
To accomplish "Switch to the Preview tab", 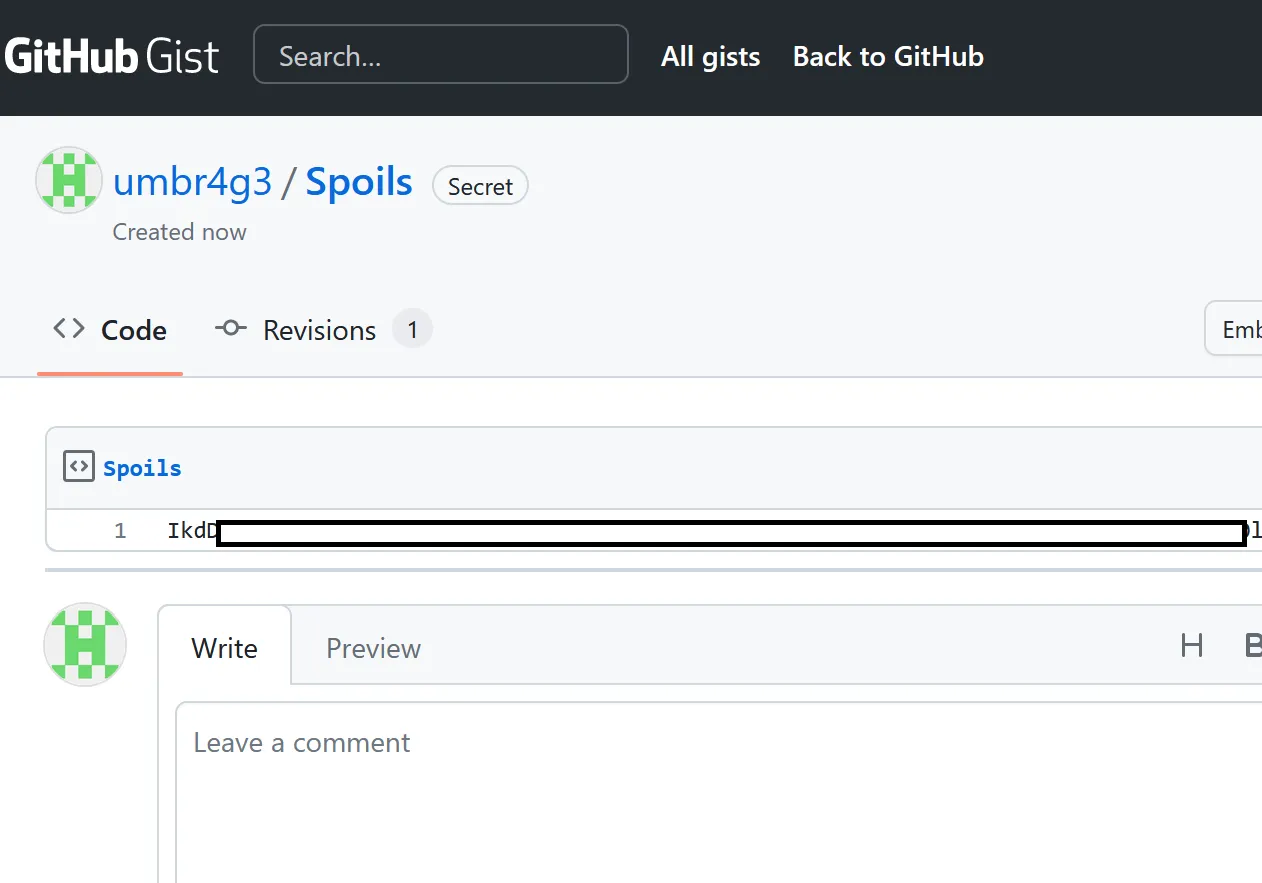I will [373, 648].
